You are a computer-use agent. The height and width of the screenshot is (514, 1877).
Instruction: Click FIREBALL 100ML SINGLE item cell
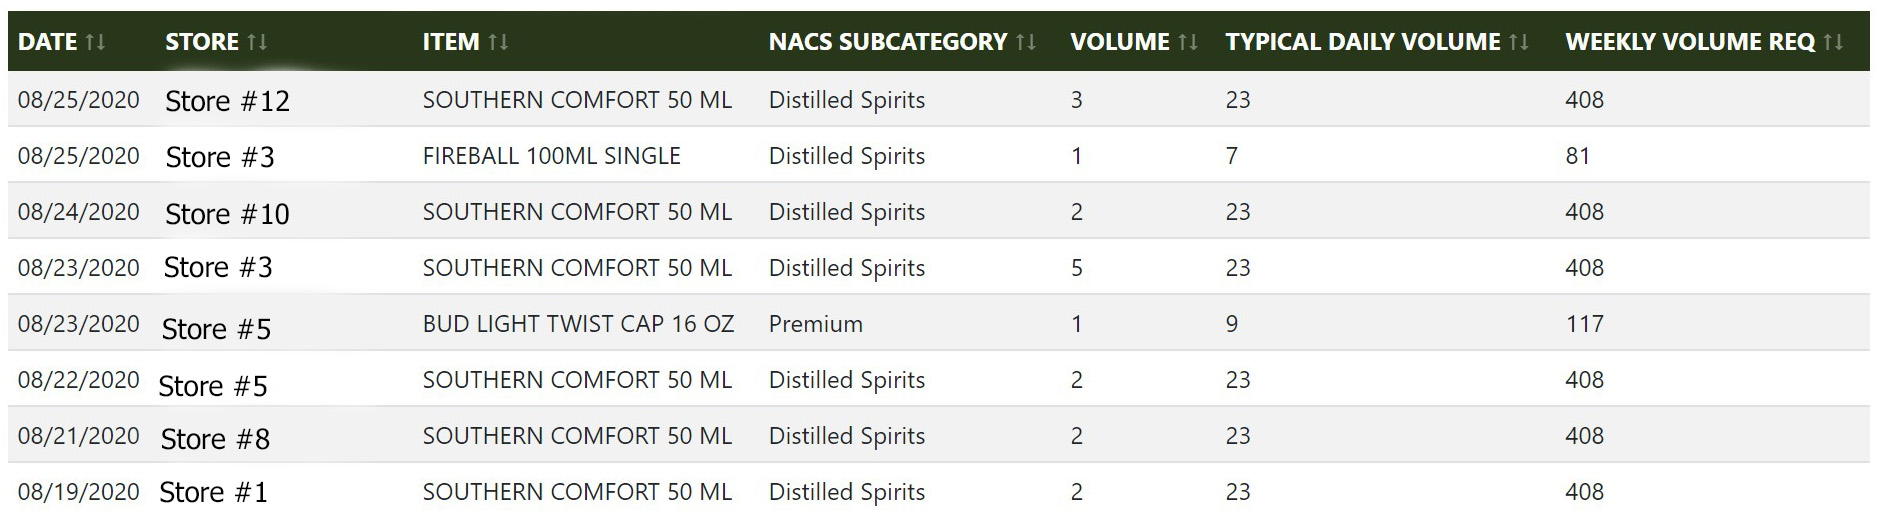click(551, 156)
